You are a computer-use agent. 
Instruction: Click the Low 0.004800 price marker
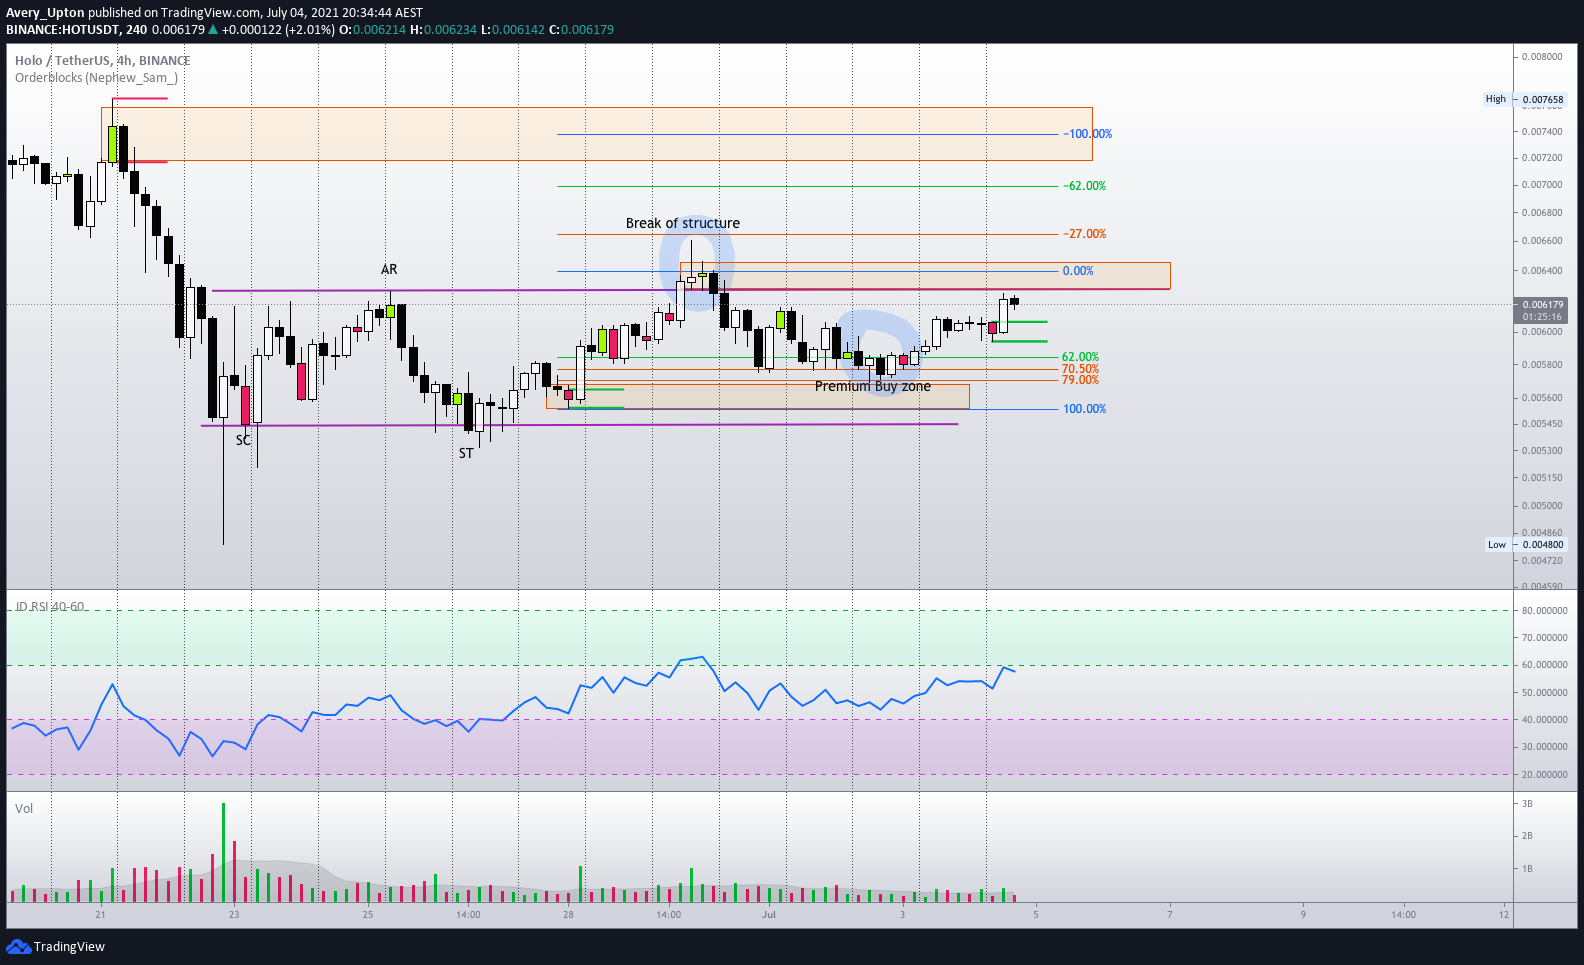pos(1526,545)
